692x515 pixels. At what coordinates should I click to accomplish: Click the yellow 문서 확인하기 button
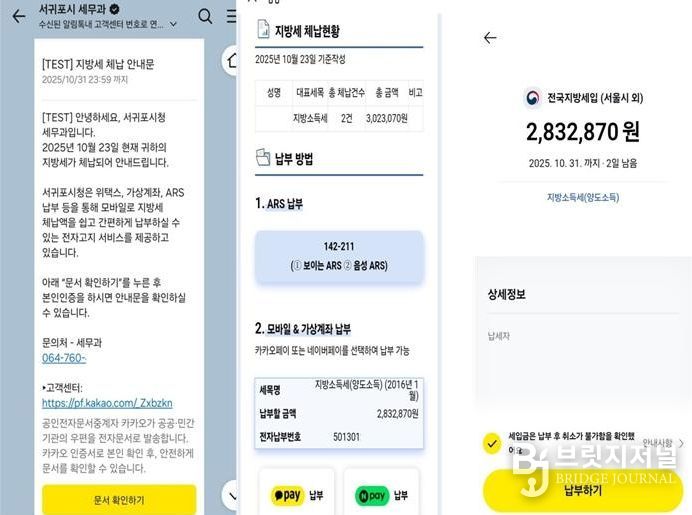[x=119, y=500]
